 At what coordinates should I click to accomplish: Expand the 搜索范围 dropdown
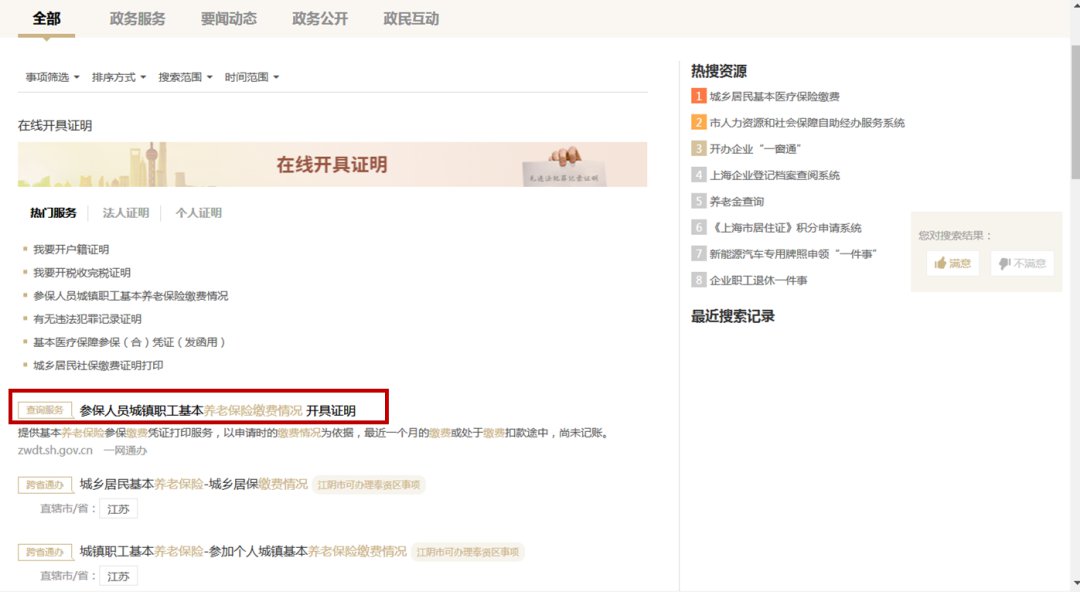185,77
